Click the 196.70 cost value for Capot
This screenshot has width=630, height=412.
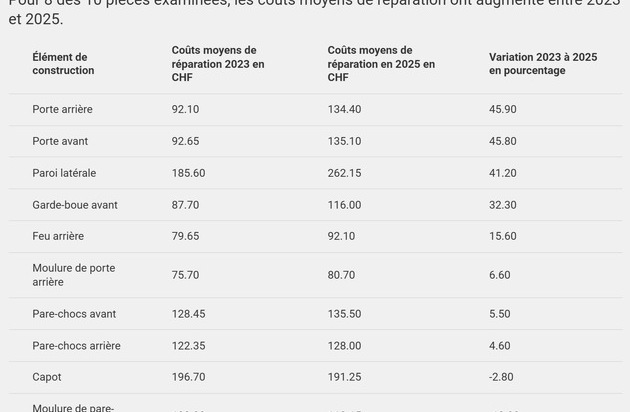point(188,377)
